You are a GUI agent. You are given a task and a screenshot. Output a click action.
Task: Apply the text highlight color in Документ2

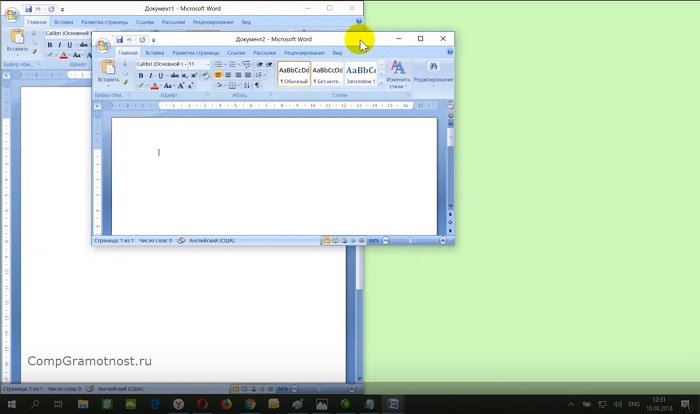pyautogui.click(x=141, y=86)
